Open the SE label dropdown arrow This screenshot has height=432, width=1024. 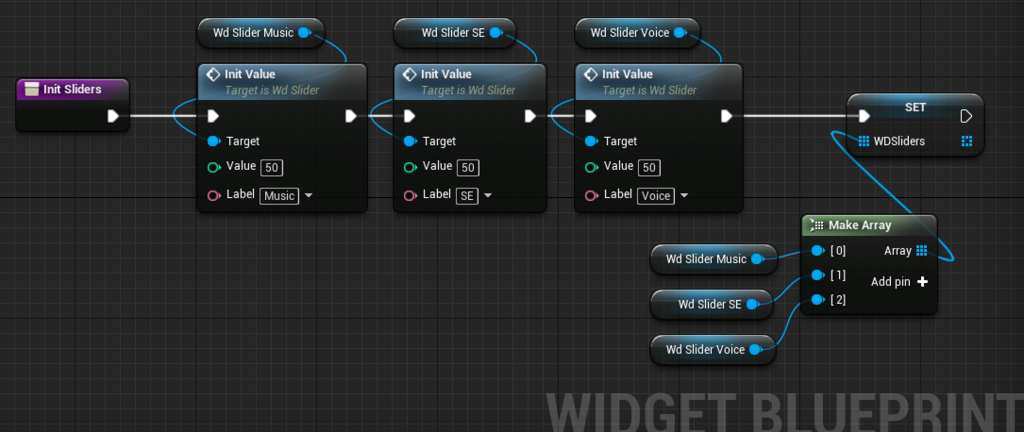488,195
